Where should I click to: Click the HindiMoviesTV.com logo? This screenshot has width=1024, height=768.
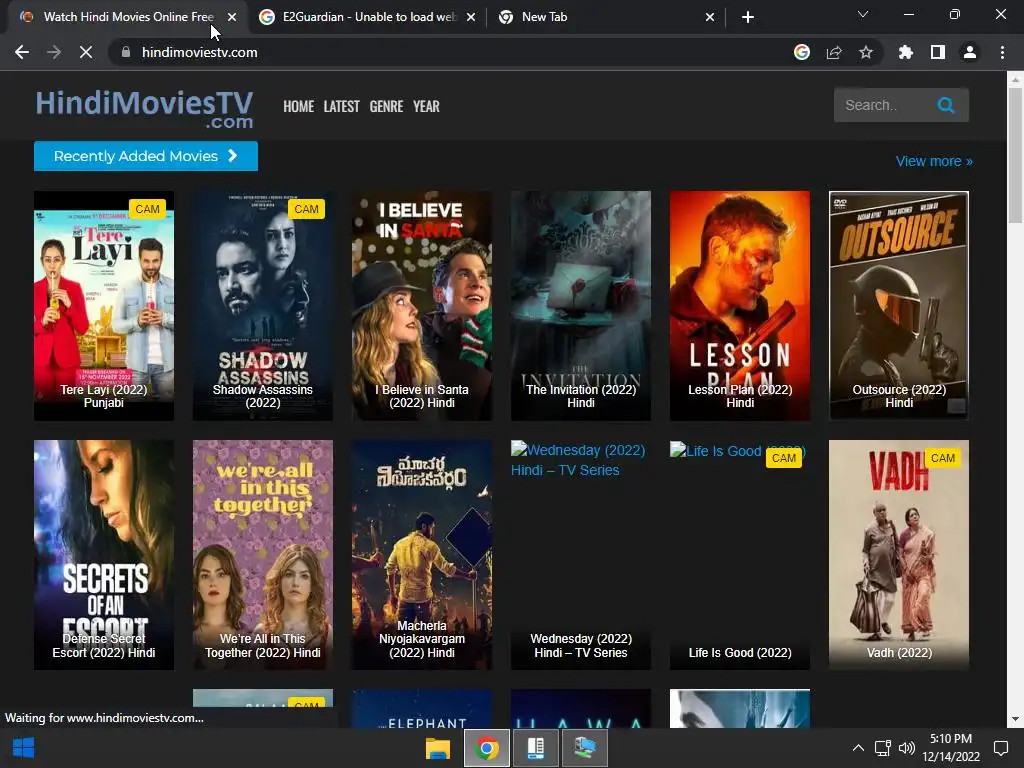[144, 108]
